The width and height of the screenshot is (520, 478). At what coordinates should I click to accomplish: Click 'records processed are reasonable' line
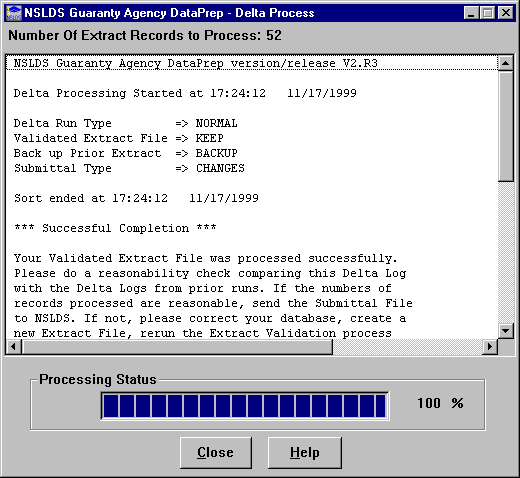[x=213, y=303]
